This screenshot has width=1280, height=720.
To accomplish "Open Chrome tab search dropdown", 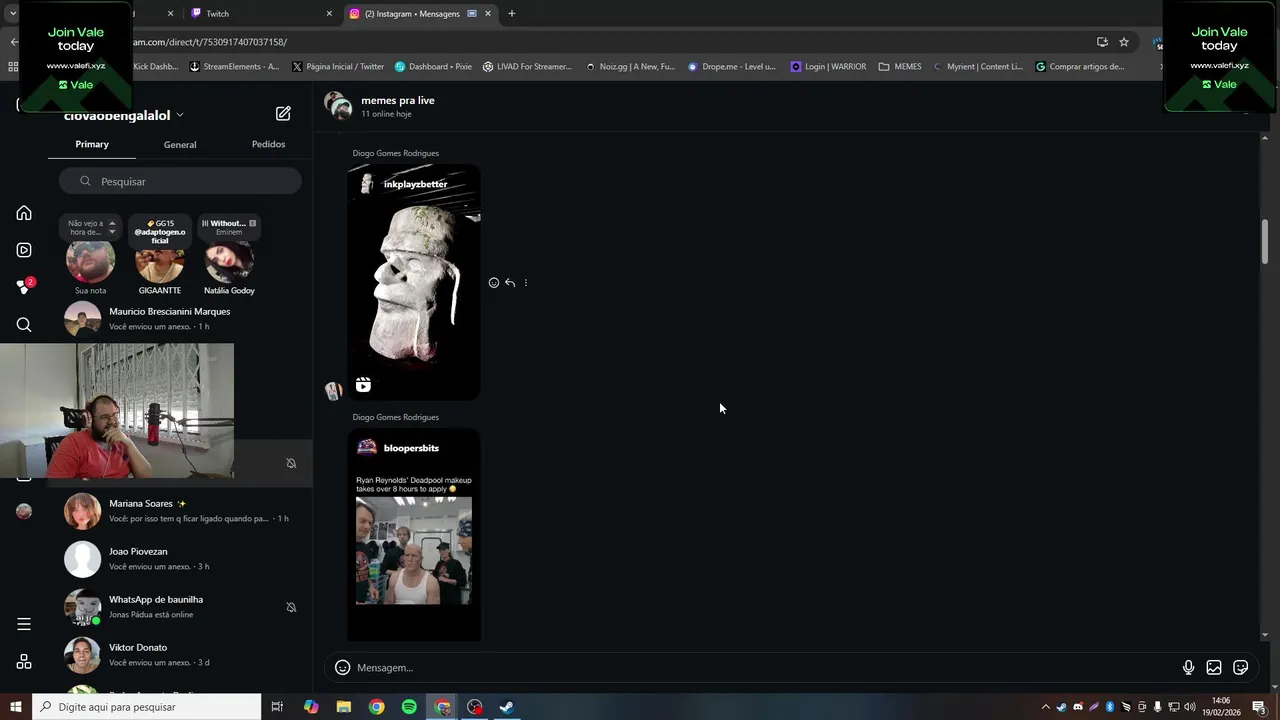I will click(13, 13).
